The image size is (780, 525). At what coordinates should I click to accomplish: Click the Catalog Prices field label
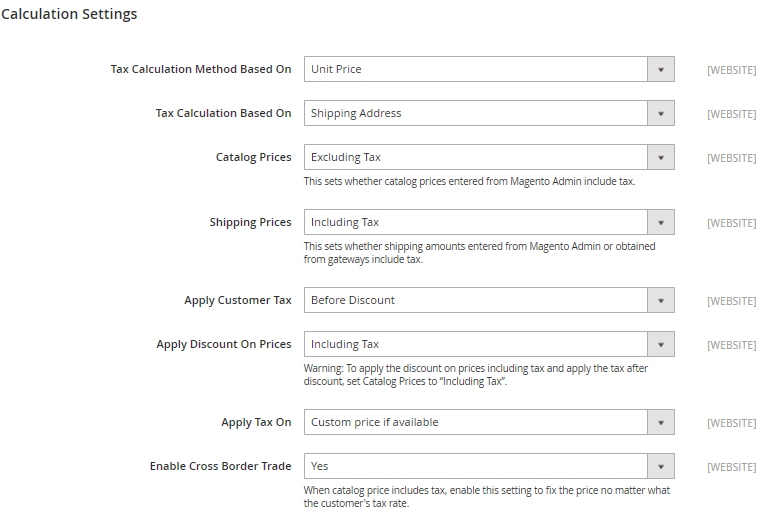click(x=254, y=157)
